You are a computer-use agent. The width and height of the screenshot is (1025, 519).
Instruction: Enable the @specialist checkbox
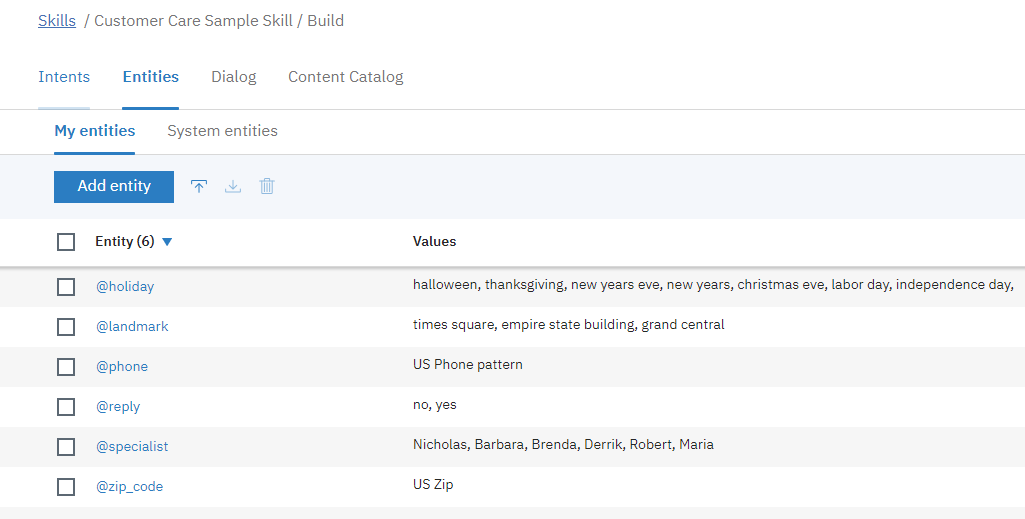[66, 447]
